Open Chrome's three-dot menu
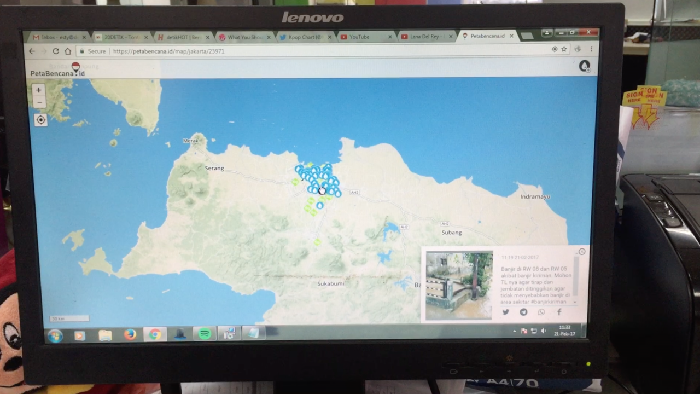700x394 pixels. (x=592, y=49)
